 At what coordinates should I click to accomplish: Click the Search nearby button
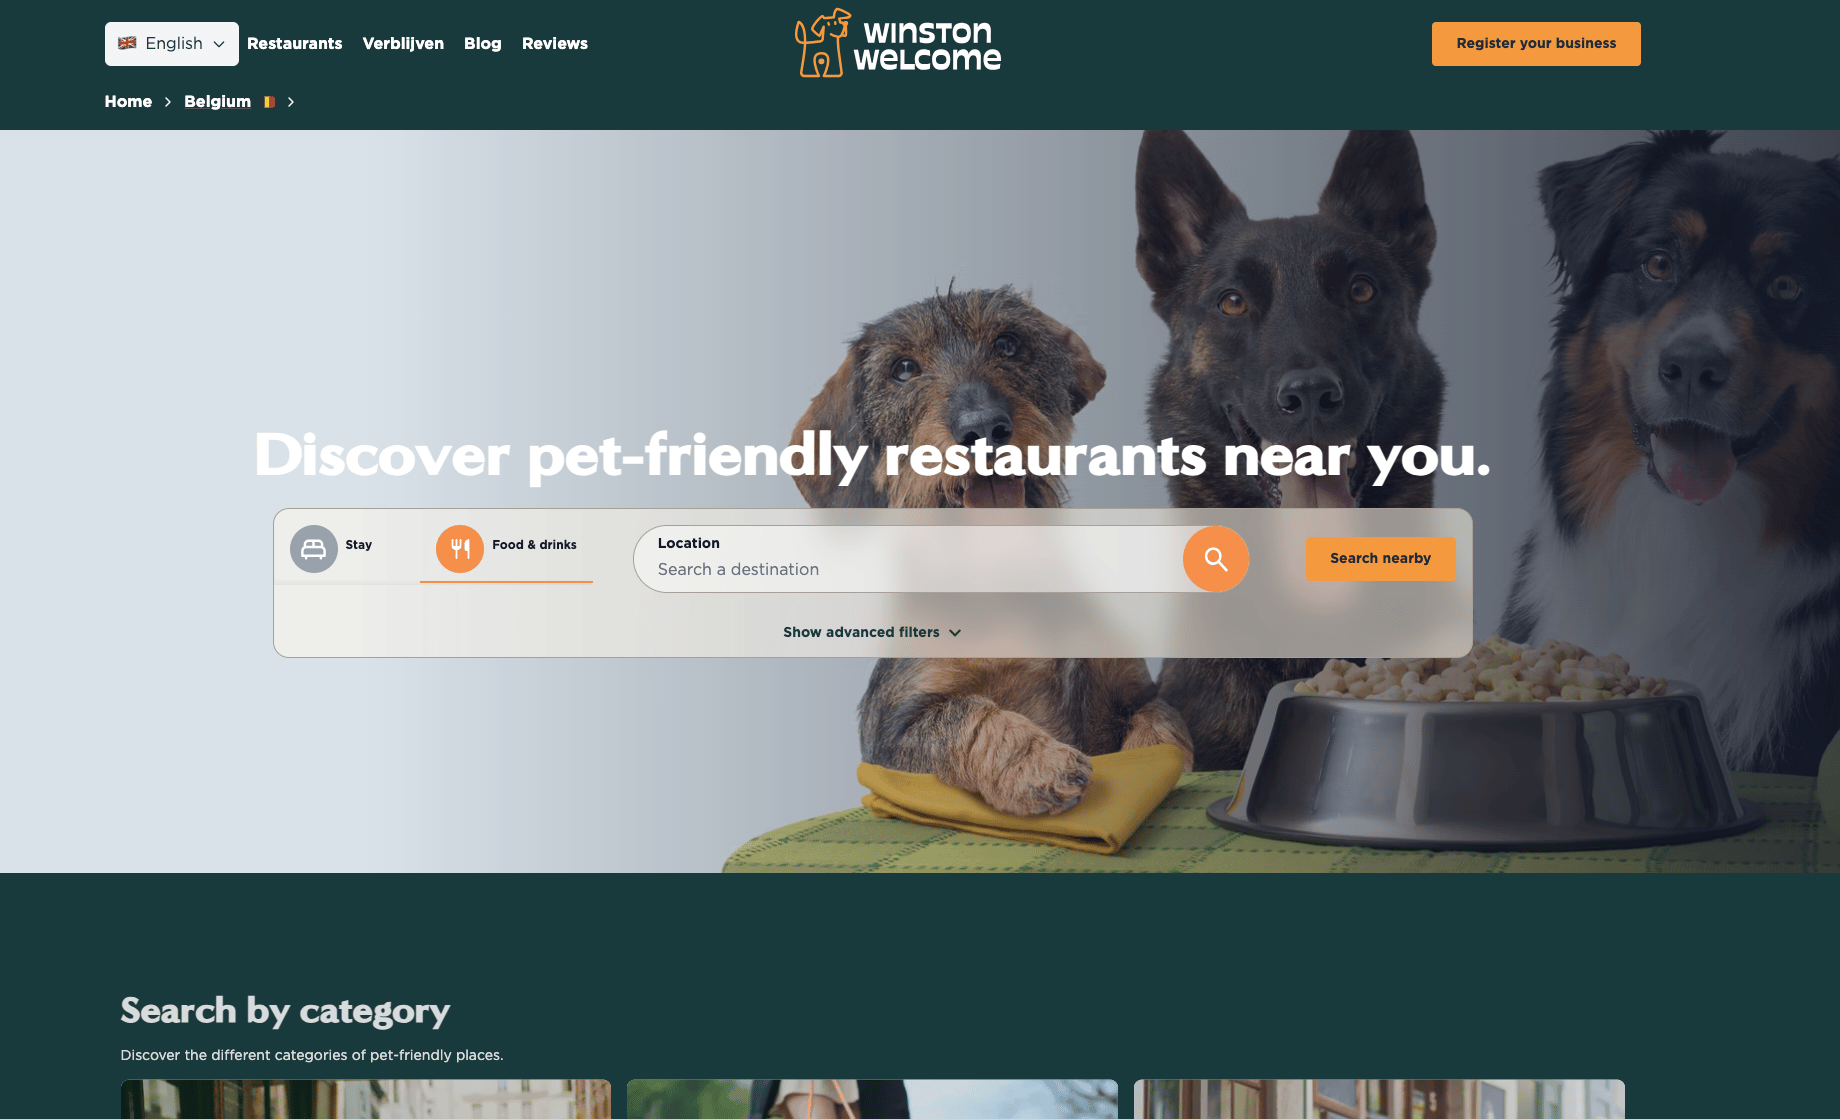tap(1380, 559)
